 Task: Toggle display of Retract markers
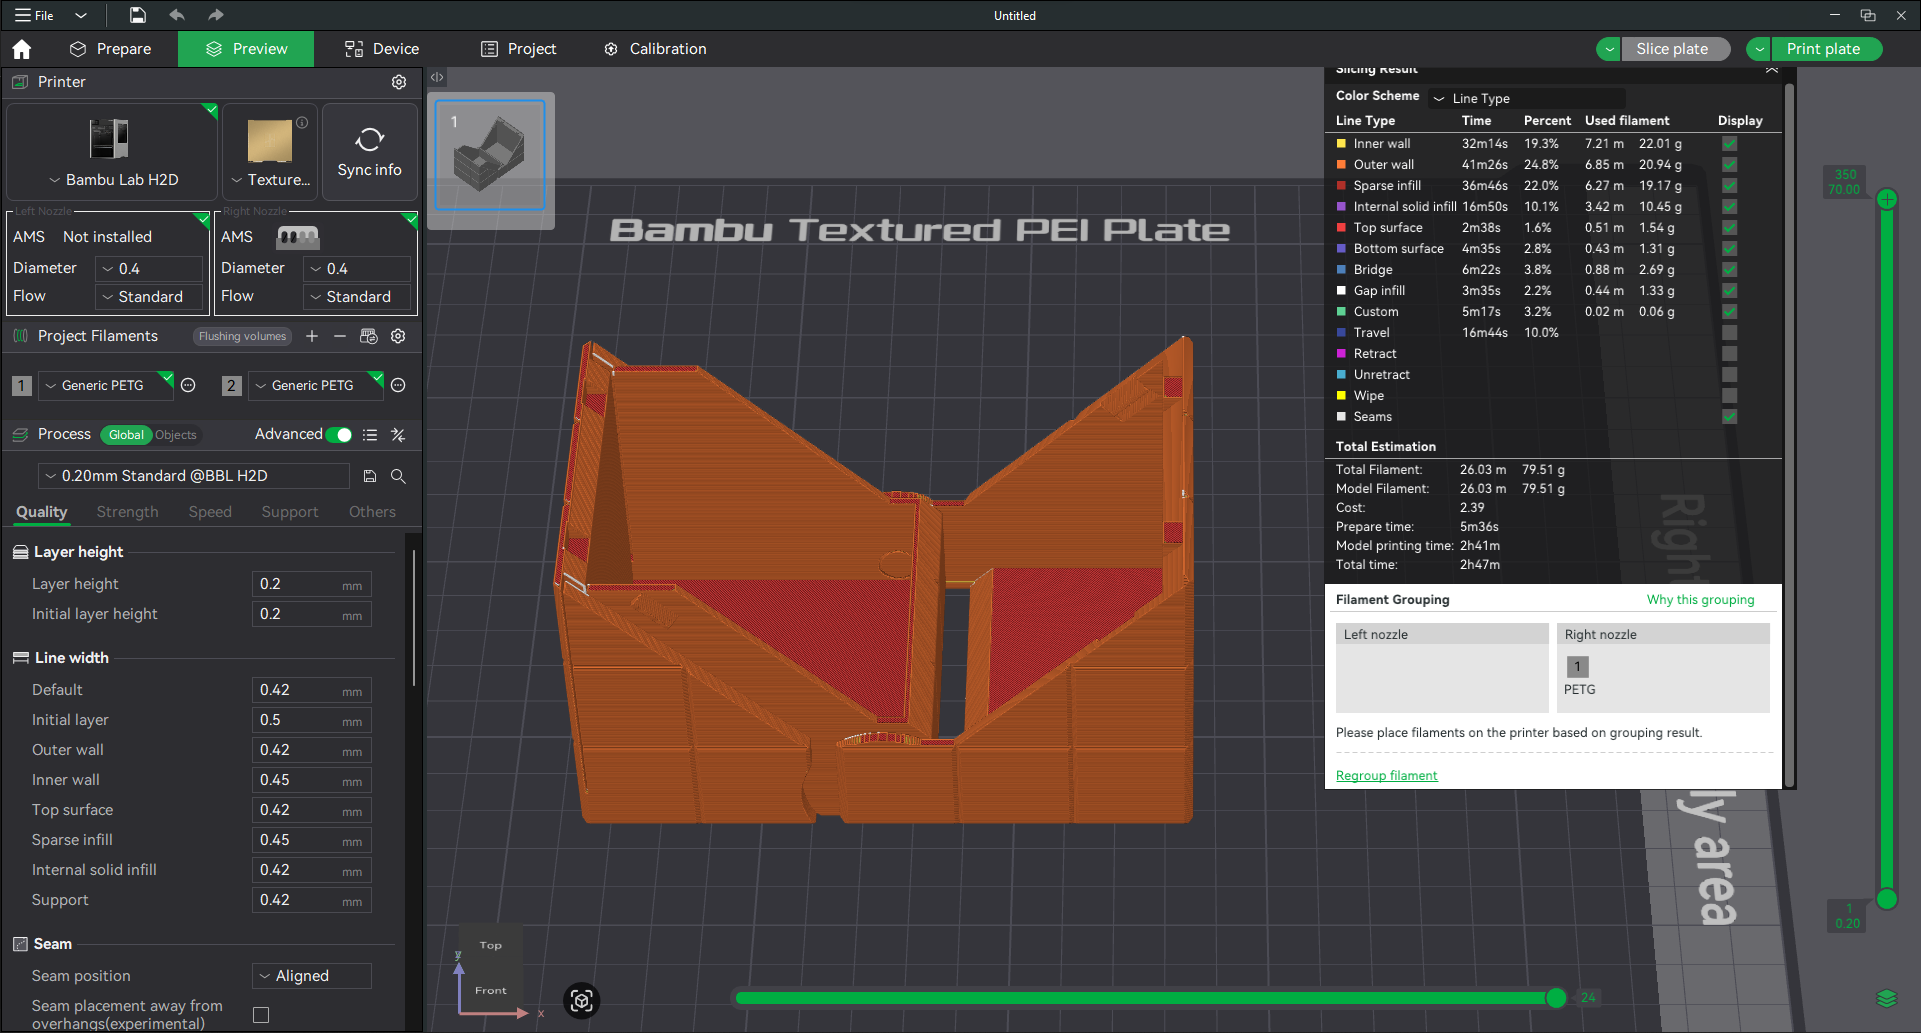click(1730, 354)
